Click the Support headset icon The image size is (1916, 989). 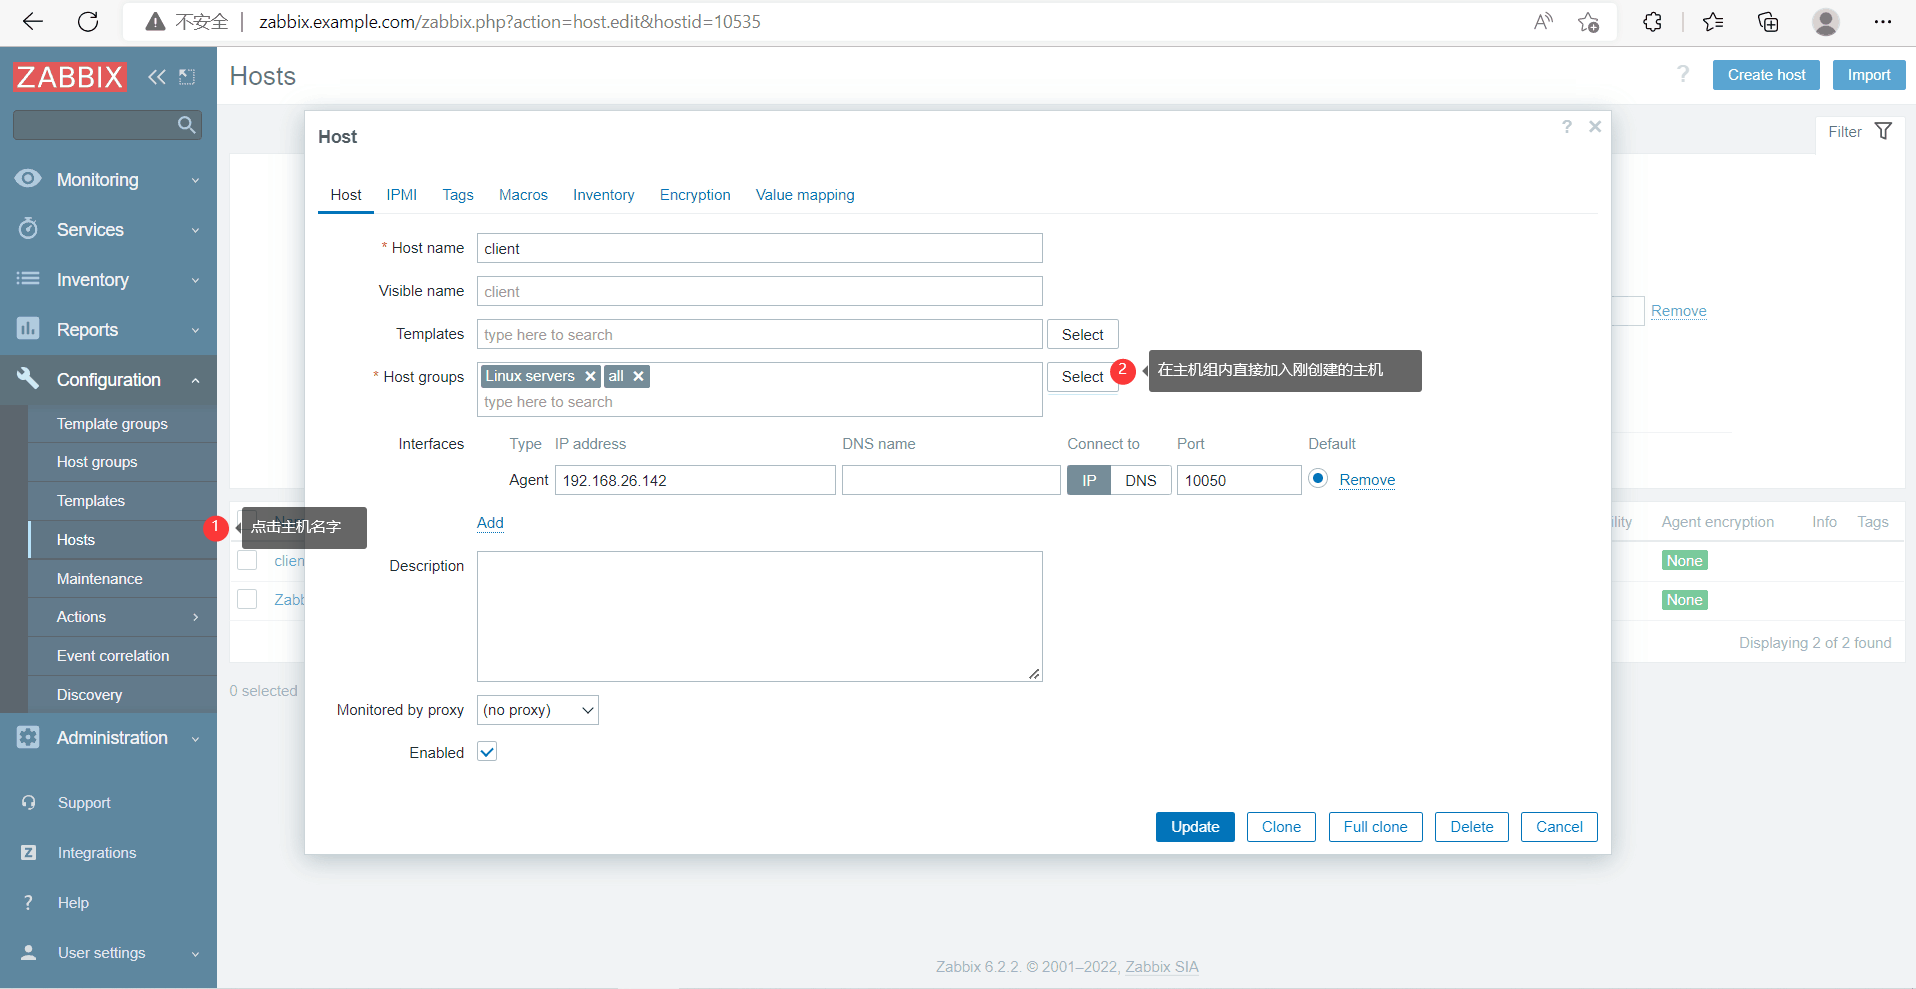tap(29, 803)
